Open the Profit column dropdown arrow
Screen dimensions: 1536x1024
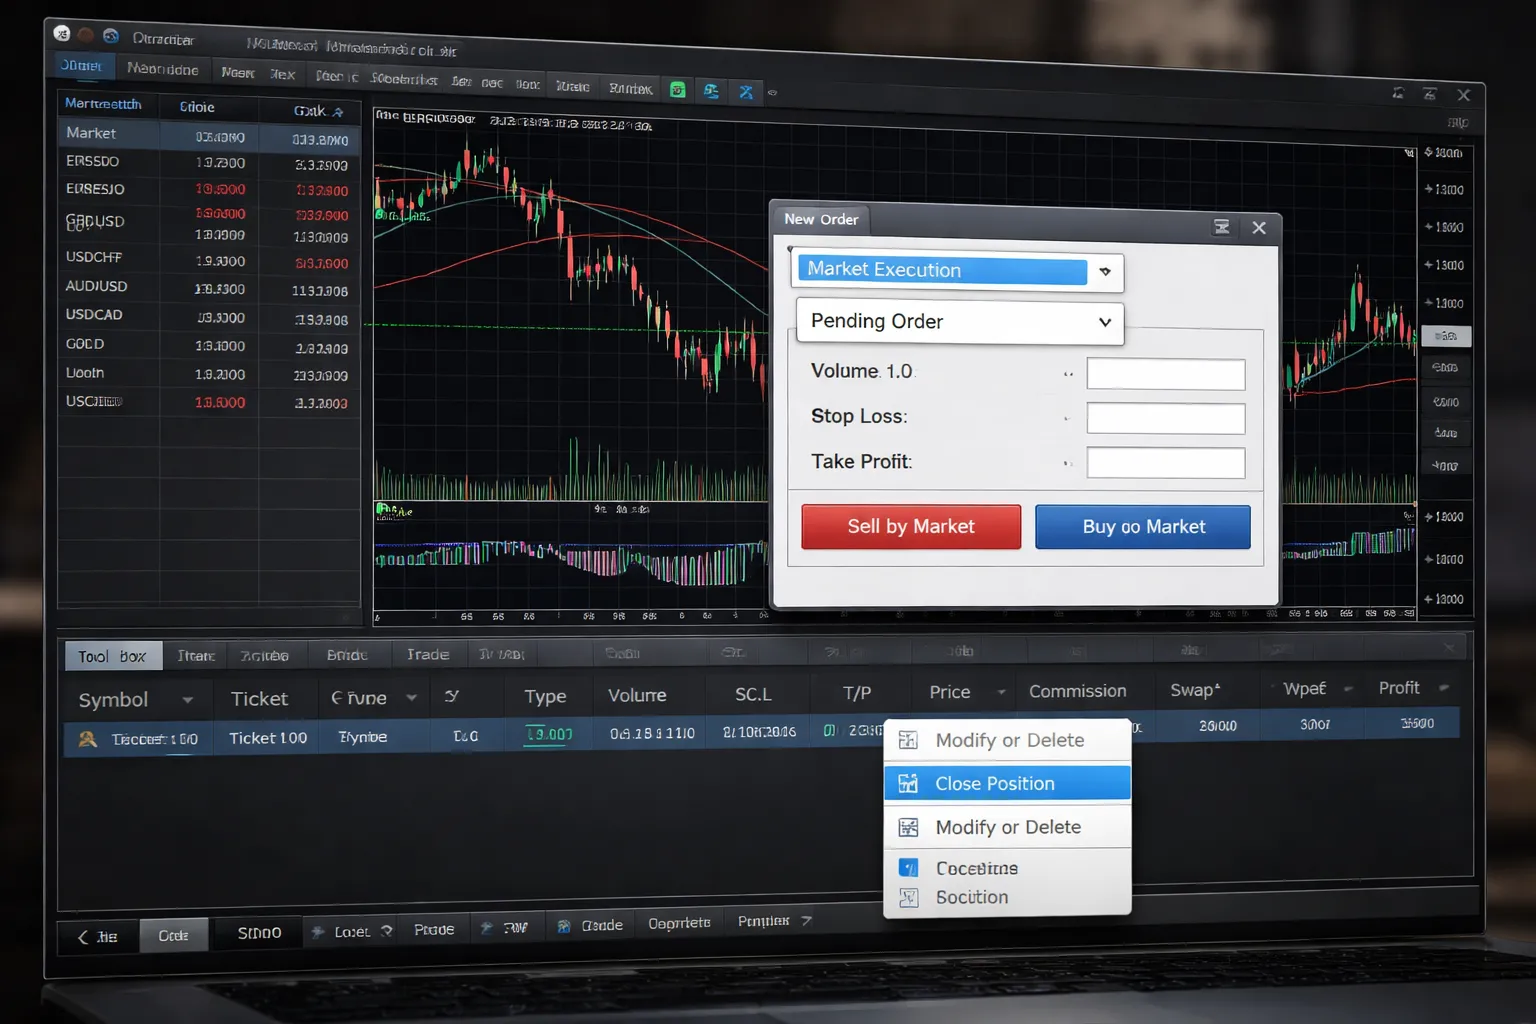1444,688
